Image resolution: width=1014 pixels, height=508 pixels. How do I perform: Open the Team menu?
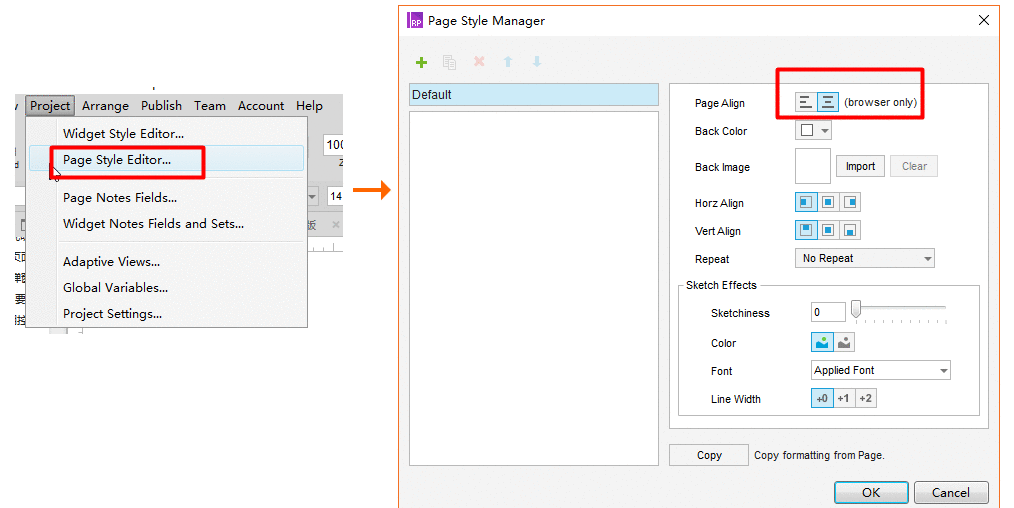[x=210, y=105]
